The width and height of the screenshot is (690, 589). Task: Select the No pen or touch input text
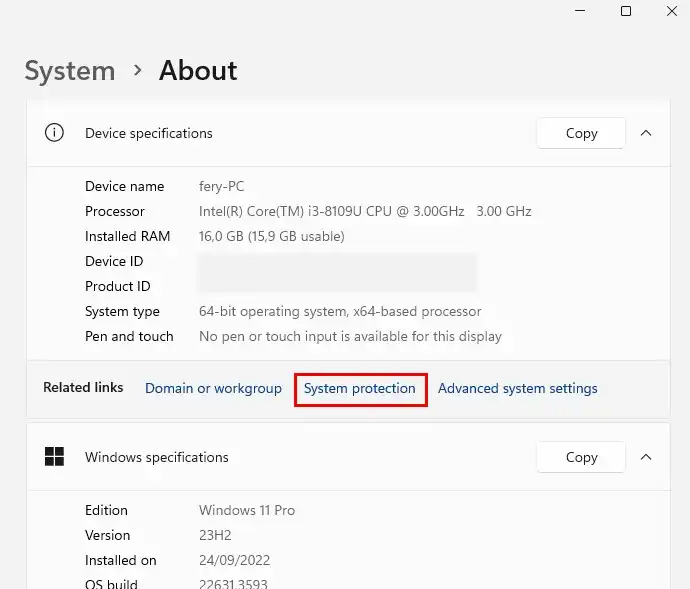pyautogui.click(x=350, y=336)
